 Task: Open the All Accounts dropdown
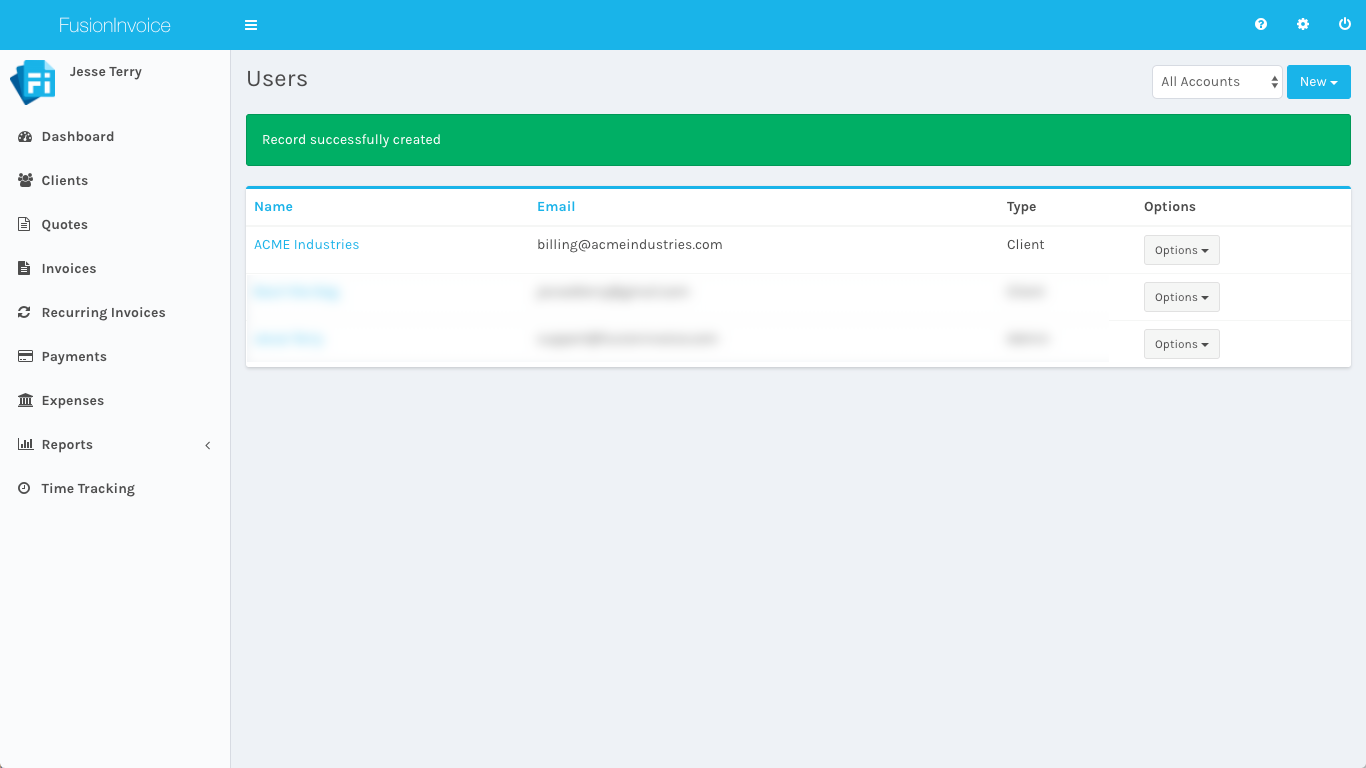pos(1217,82)
